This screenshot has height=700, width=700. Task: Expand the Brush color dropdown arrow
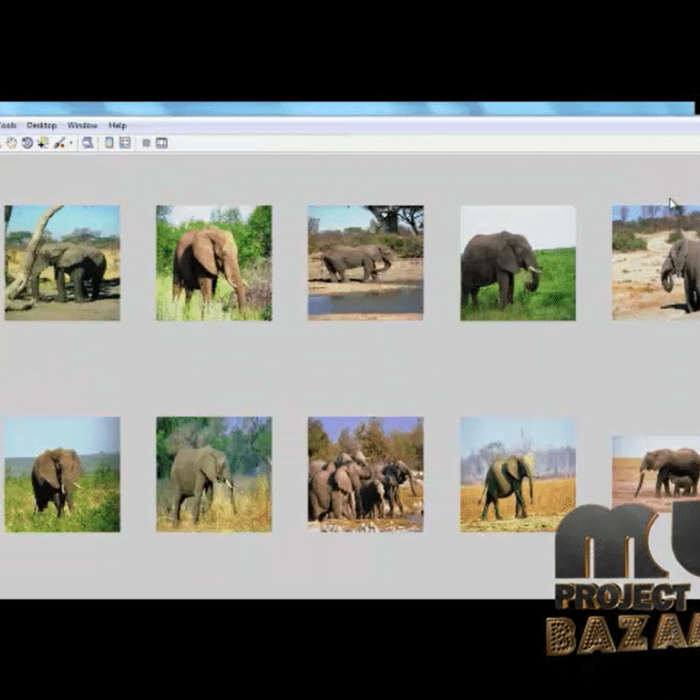[70, 143]
